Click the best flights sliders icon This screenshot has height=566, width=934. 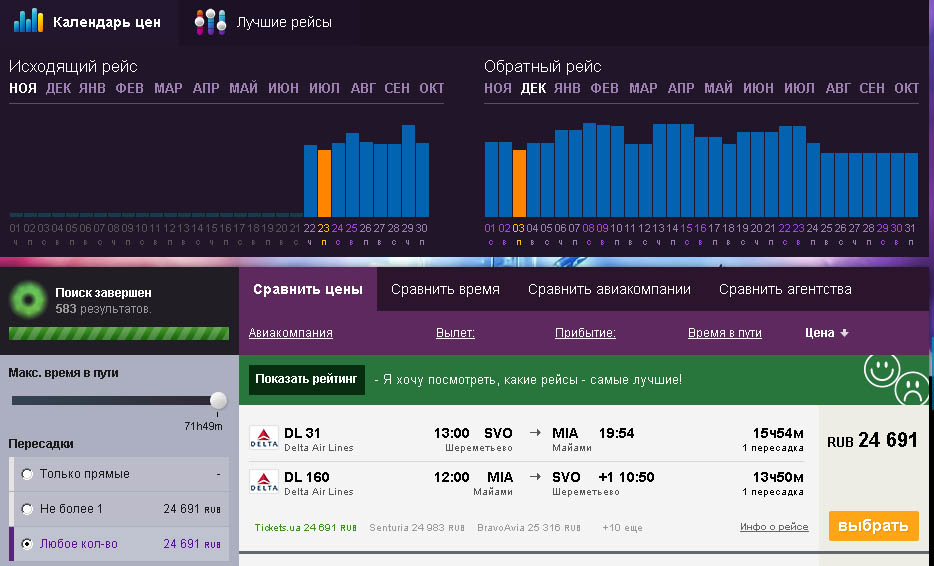coord(210,22)
